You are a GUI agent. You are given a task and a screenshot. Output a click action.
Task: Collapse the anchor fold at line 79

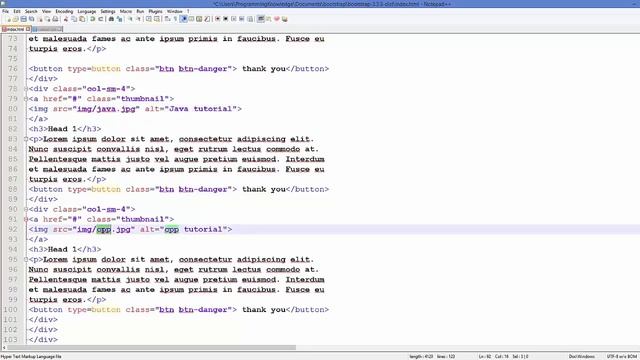(x=26, y=99)
